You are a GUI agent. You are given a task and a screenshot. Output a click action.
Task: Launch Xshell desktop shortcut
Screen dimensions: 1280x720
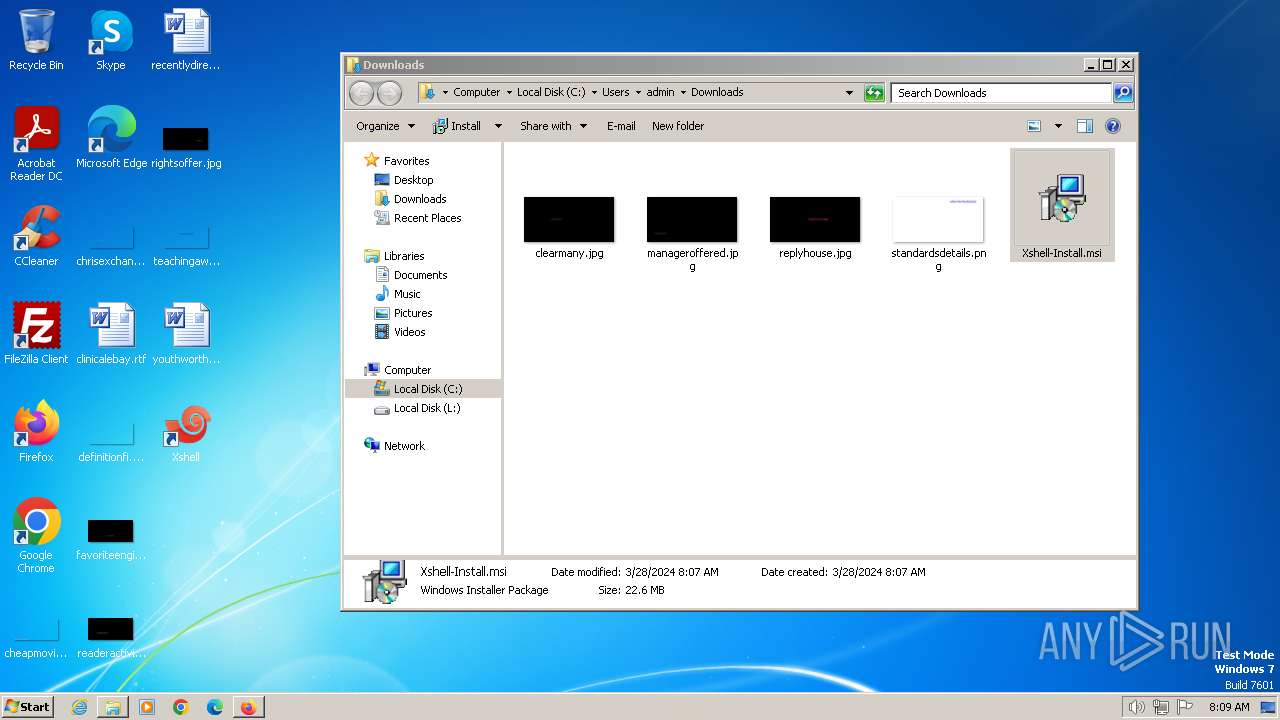tap(186, 432)
